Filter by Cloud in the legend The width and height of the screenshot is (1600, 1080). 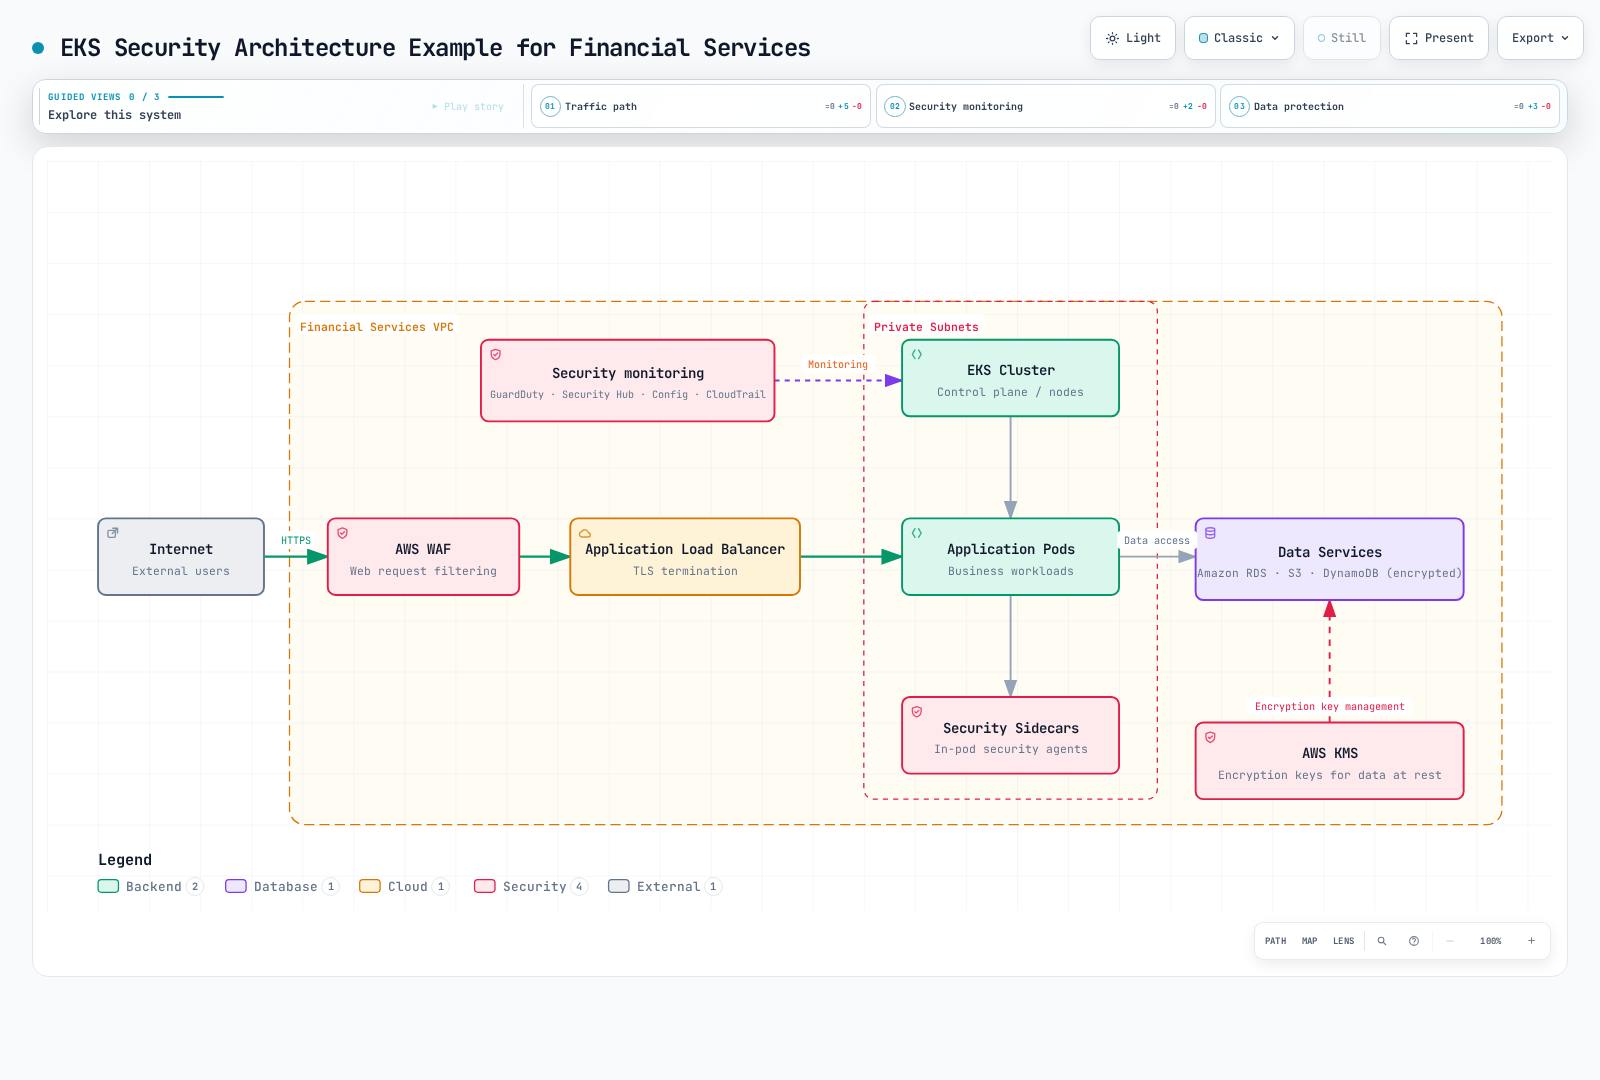click(405, 886)
